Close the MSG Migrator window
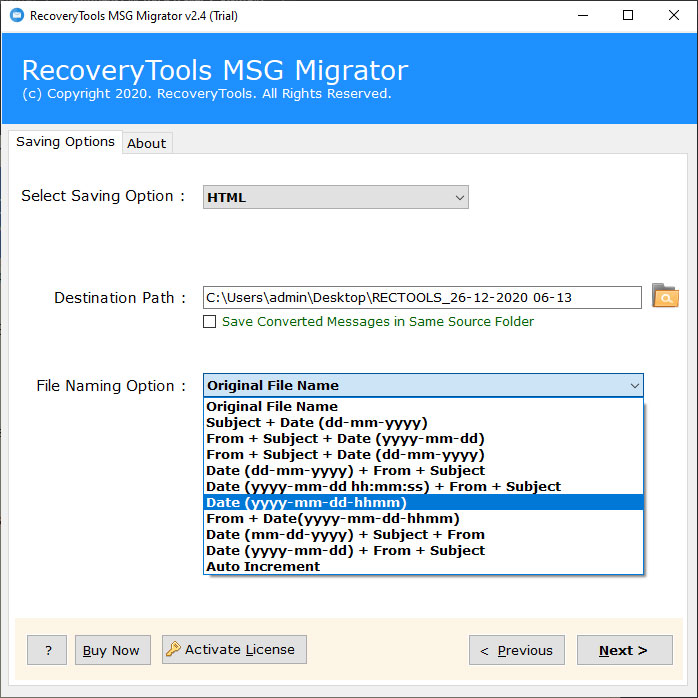 pos(674,16)
